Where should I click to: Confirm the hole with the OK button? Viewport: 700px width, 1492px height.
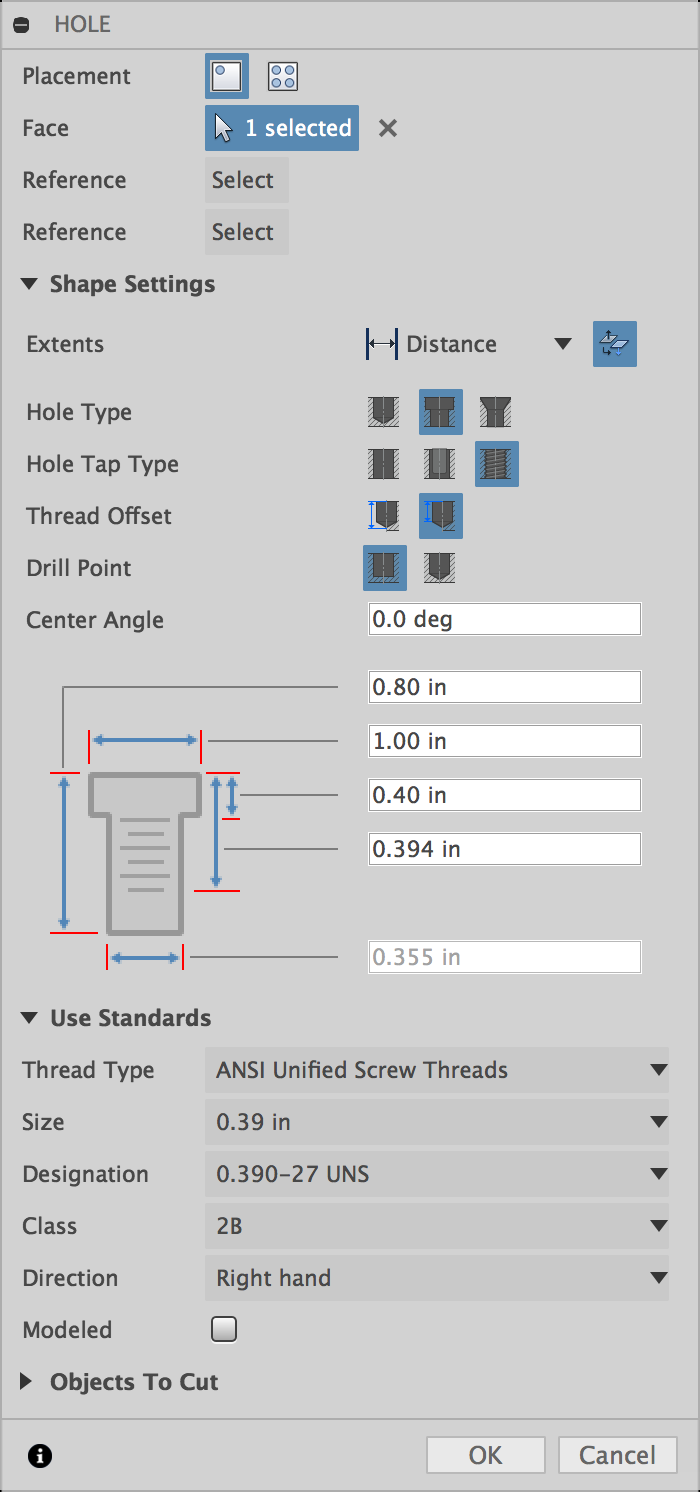[485, 1455]
